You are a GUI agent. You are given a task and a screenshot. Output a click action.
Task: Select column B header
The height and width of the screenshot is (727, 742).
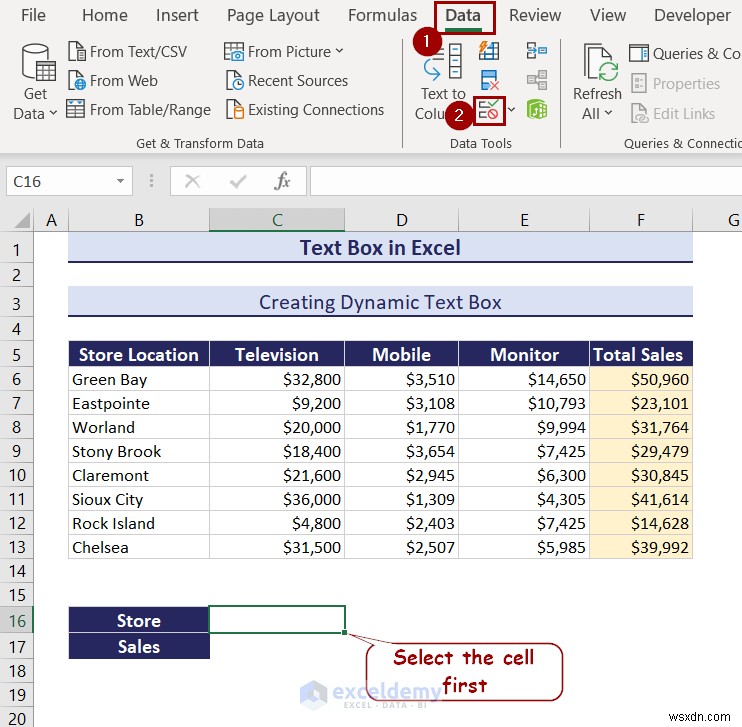(139, 220)
